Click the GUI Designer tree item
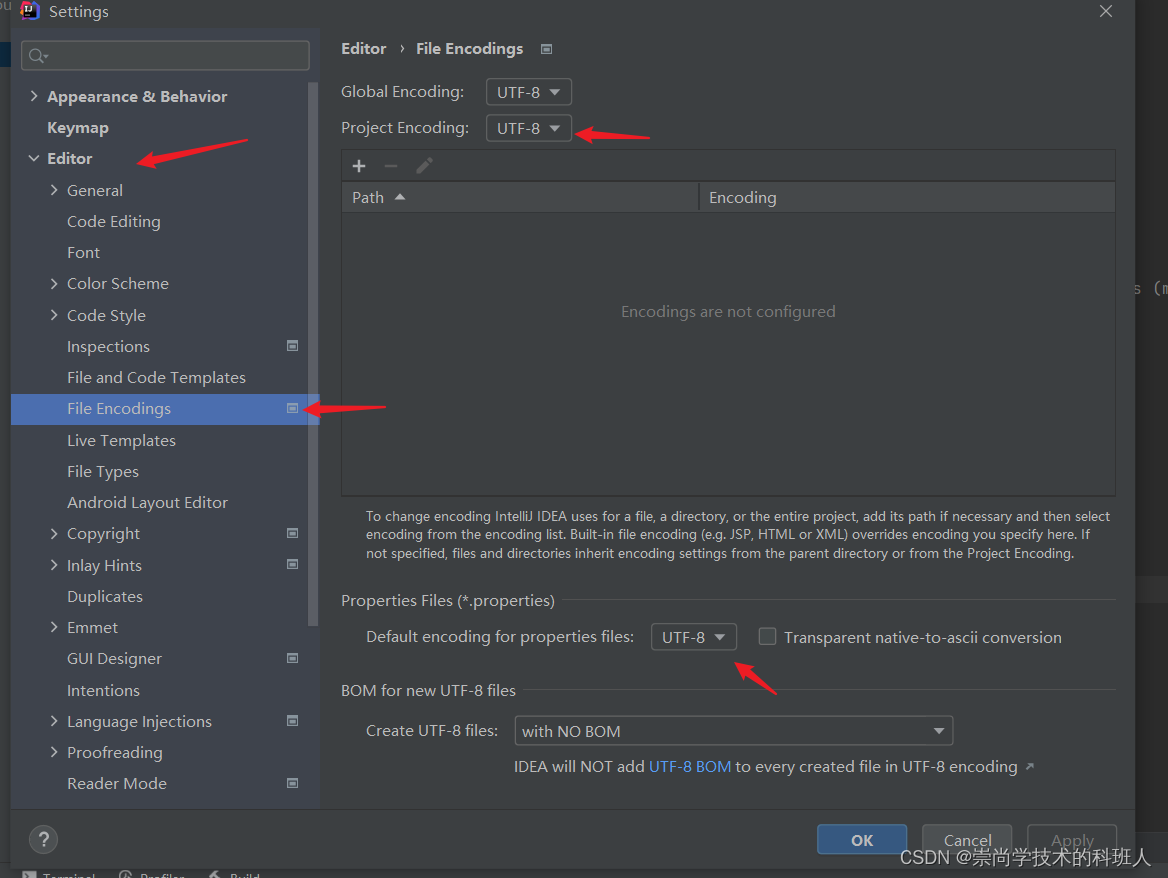Image resolution: width=1168 pixels, height=878 pixels. click(114, 658)
